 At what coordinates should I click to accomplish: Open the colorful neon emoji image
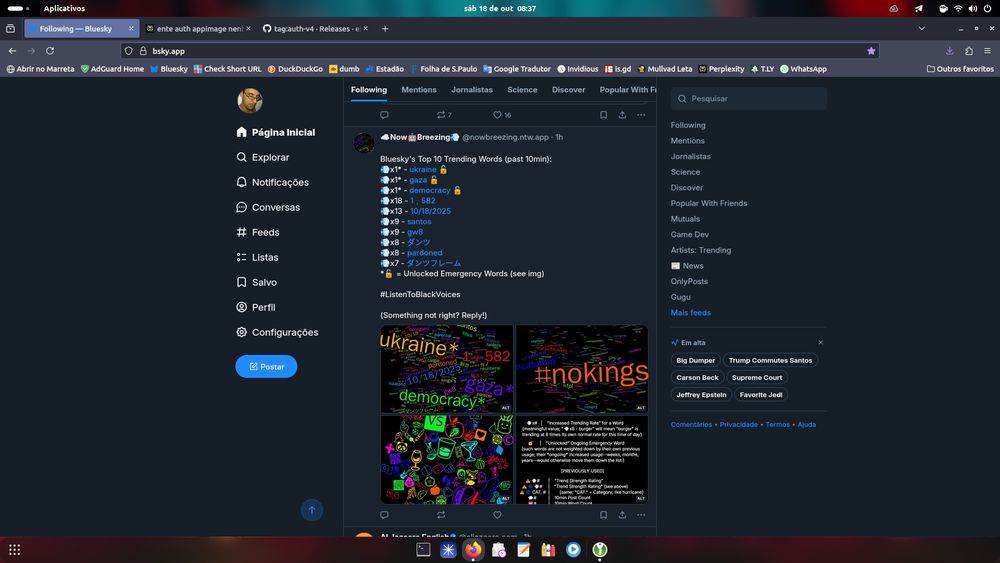[x=446, y=460]
